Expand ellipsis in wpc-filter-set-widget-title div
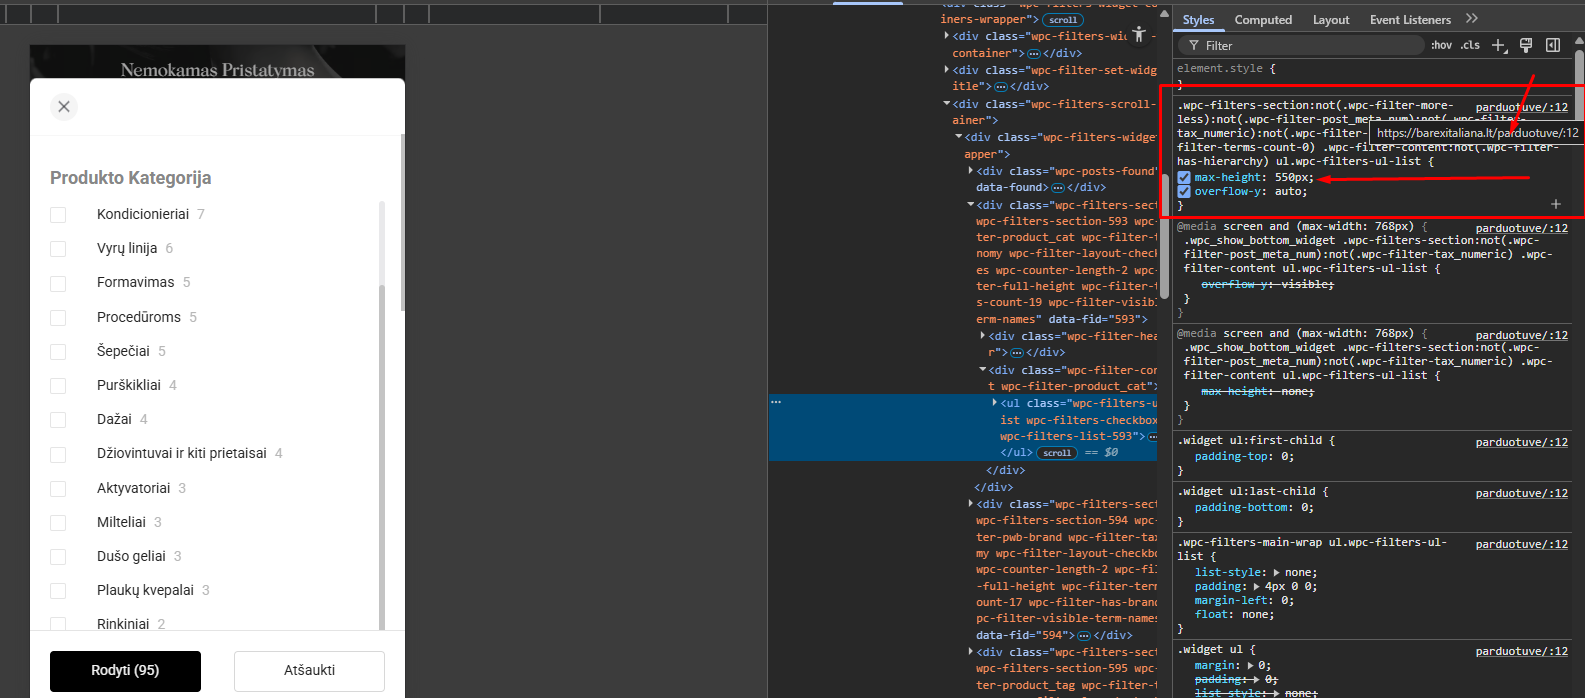 (1000, 87)
